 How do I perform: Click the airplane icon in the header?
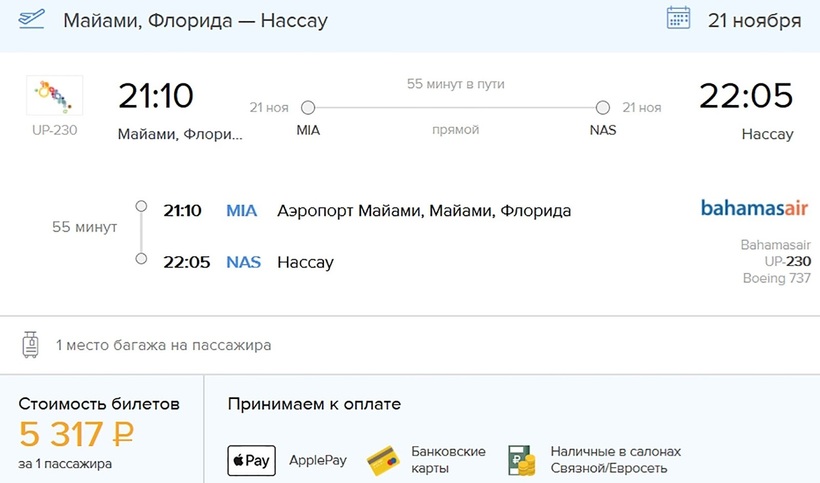tap(31, 19)
